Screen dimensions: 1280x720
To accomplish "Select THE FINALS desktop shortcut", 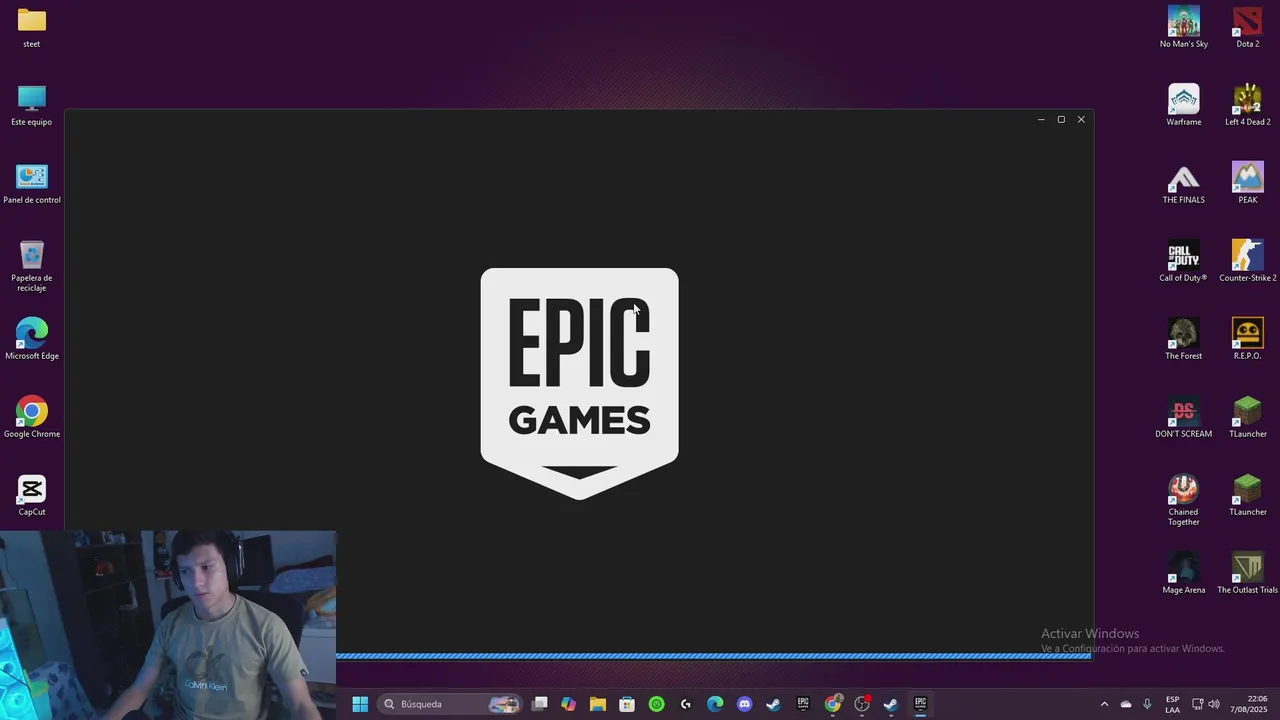I will click(1184, 183).
